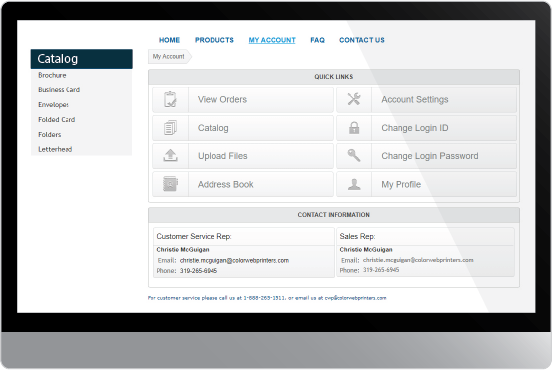The height and width of the screenshot is (370, 552).
Task: Click the Customer Service Rep: heading
Action: click(x=194, y=237)
